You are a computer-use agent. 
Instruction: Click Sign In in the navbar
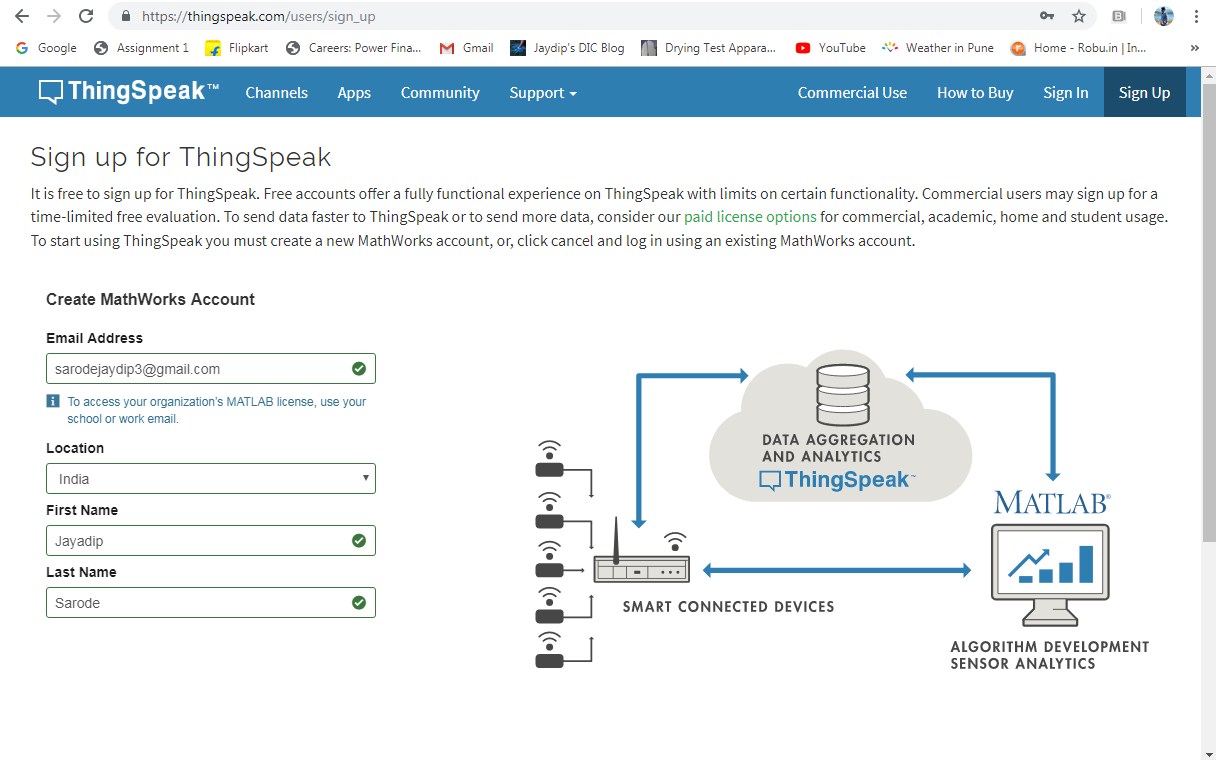click(x=1066, y=92)
